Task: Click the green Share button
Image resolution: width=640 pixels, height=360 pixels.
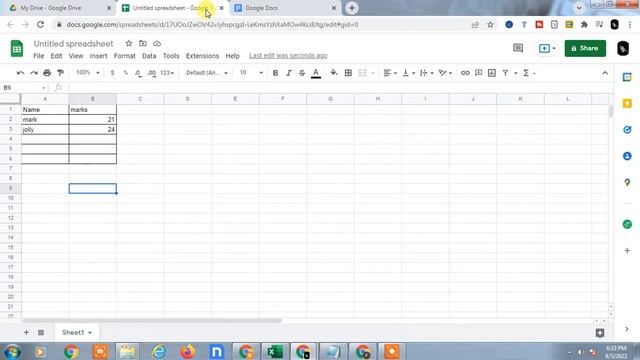Action: pos(585,48)
